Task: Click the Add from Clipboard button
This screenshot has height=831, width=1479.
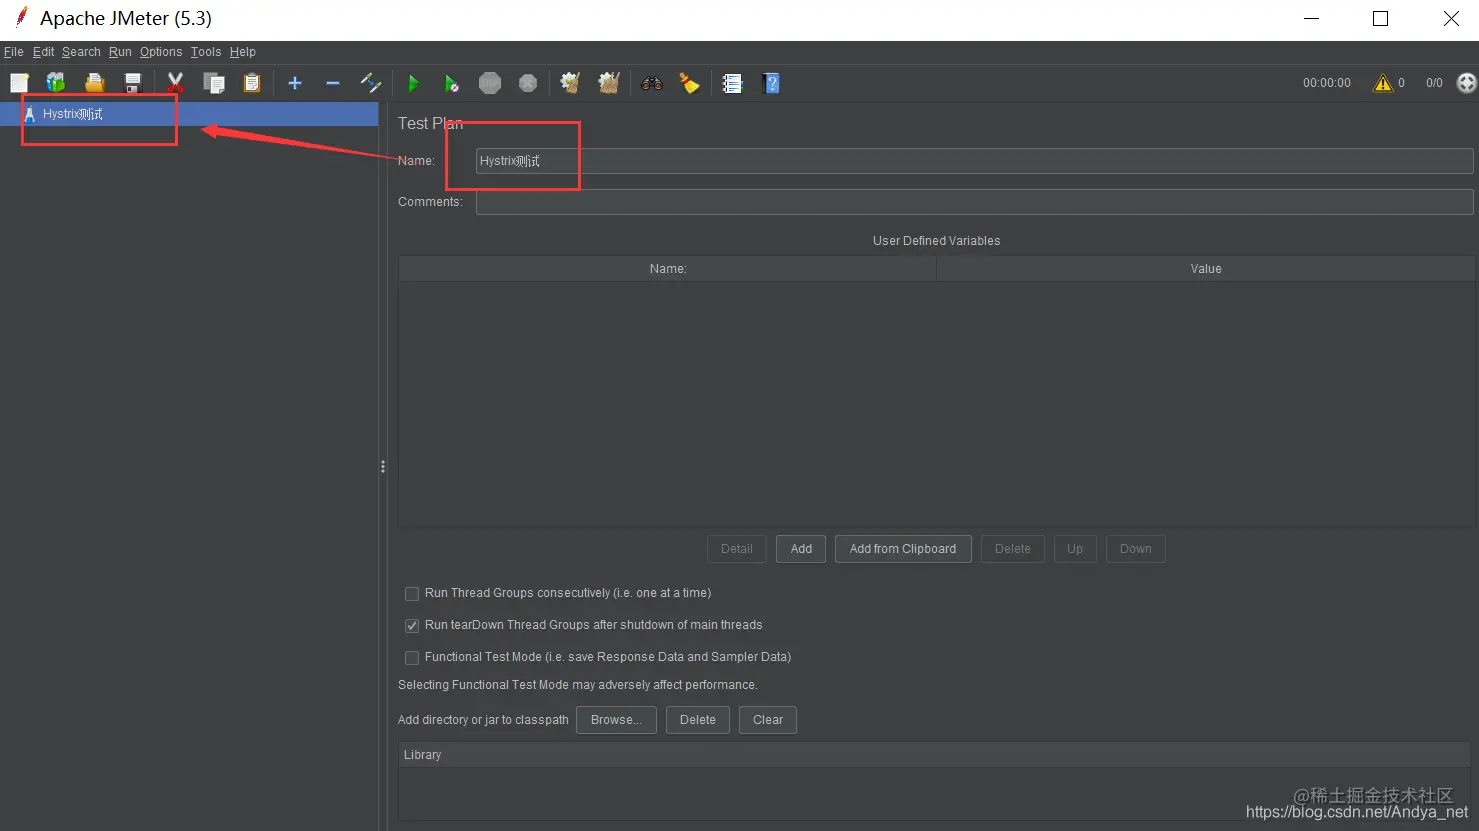Action: click(x=903, y=549)
